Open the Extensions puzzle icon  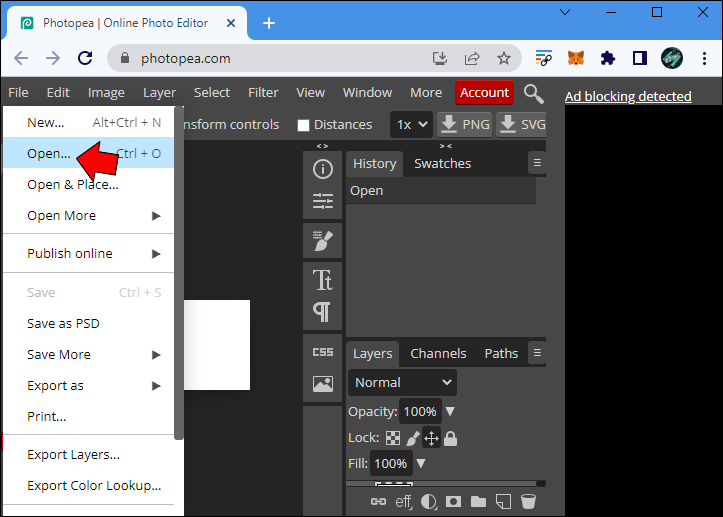608,59
